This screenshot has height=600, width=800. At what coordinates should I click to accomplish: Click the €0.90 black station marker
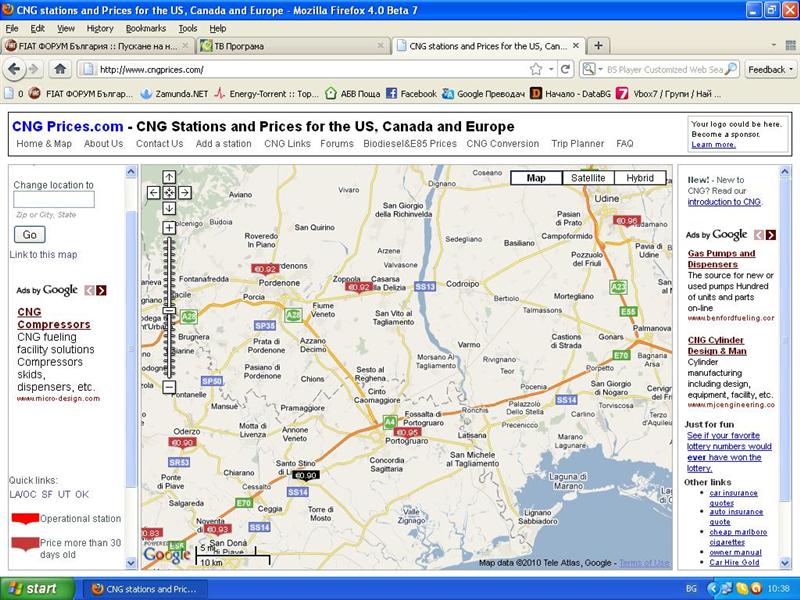click(306, 475)
